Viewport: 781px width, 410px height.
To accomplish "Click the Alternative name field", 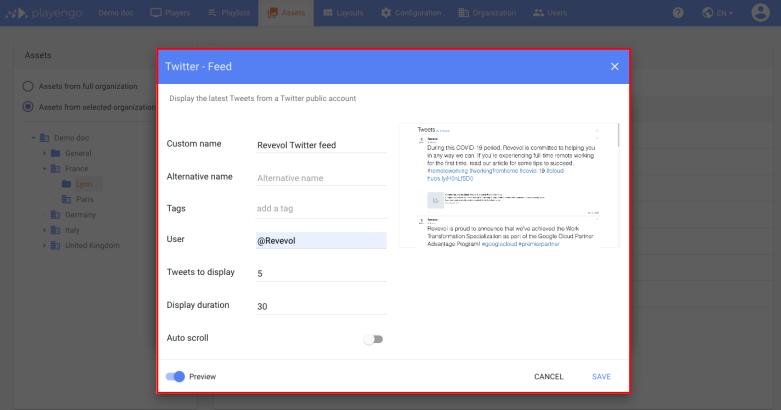I will click(321, 178).
